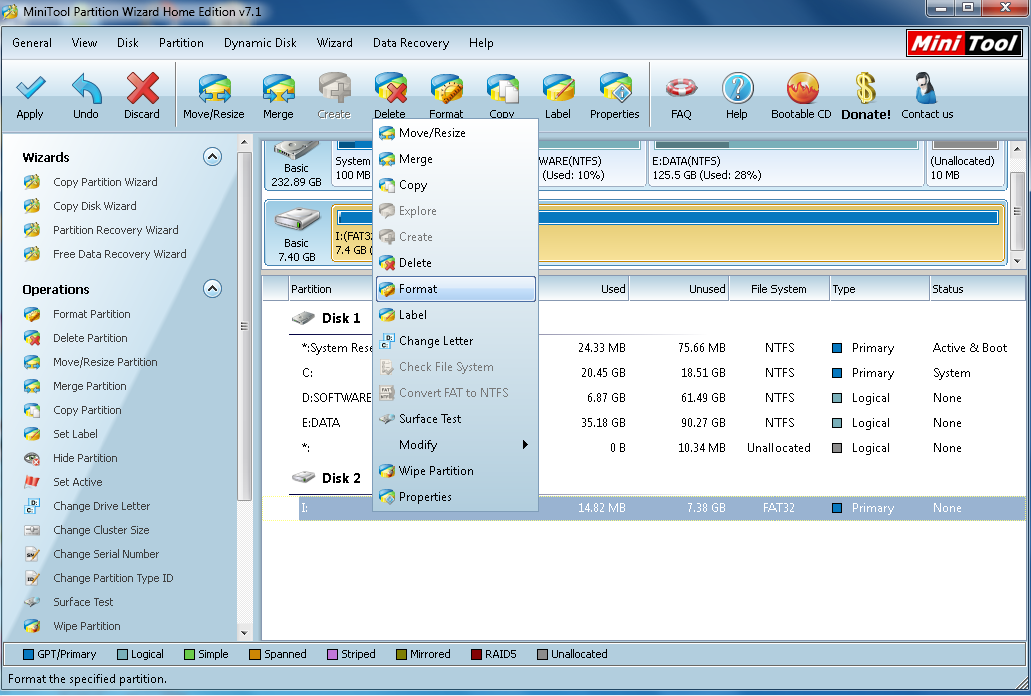Open the Partition menu

point(181,43)
